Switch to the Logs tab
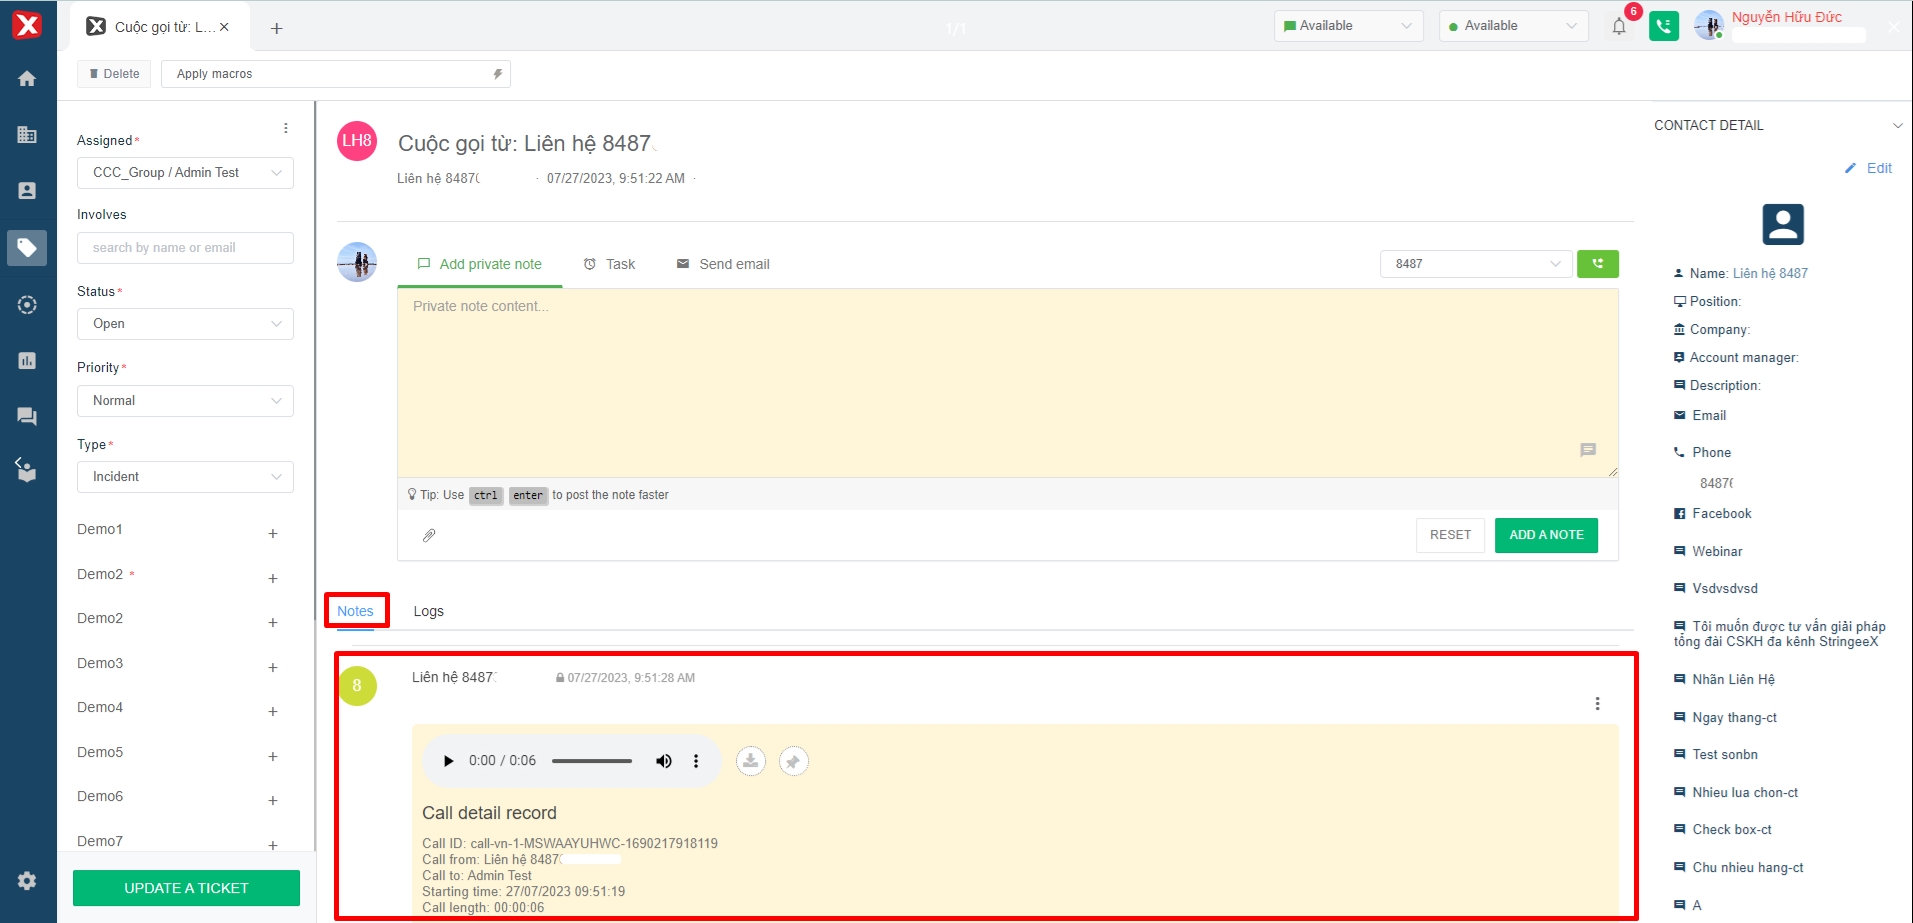The image size is (1913, 923). point(428,611)
